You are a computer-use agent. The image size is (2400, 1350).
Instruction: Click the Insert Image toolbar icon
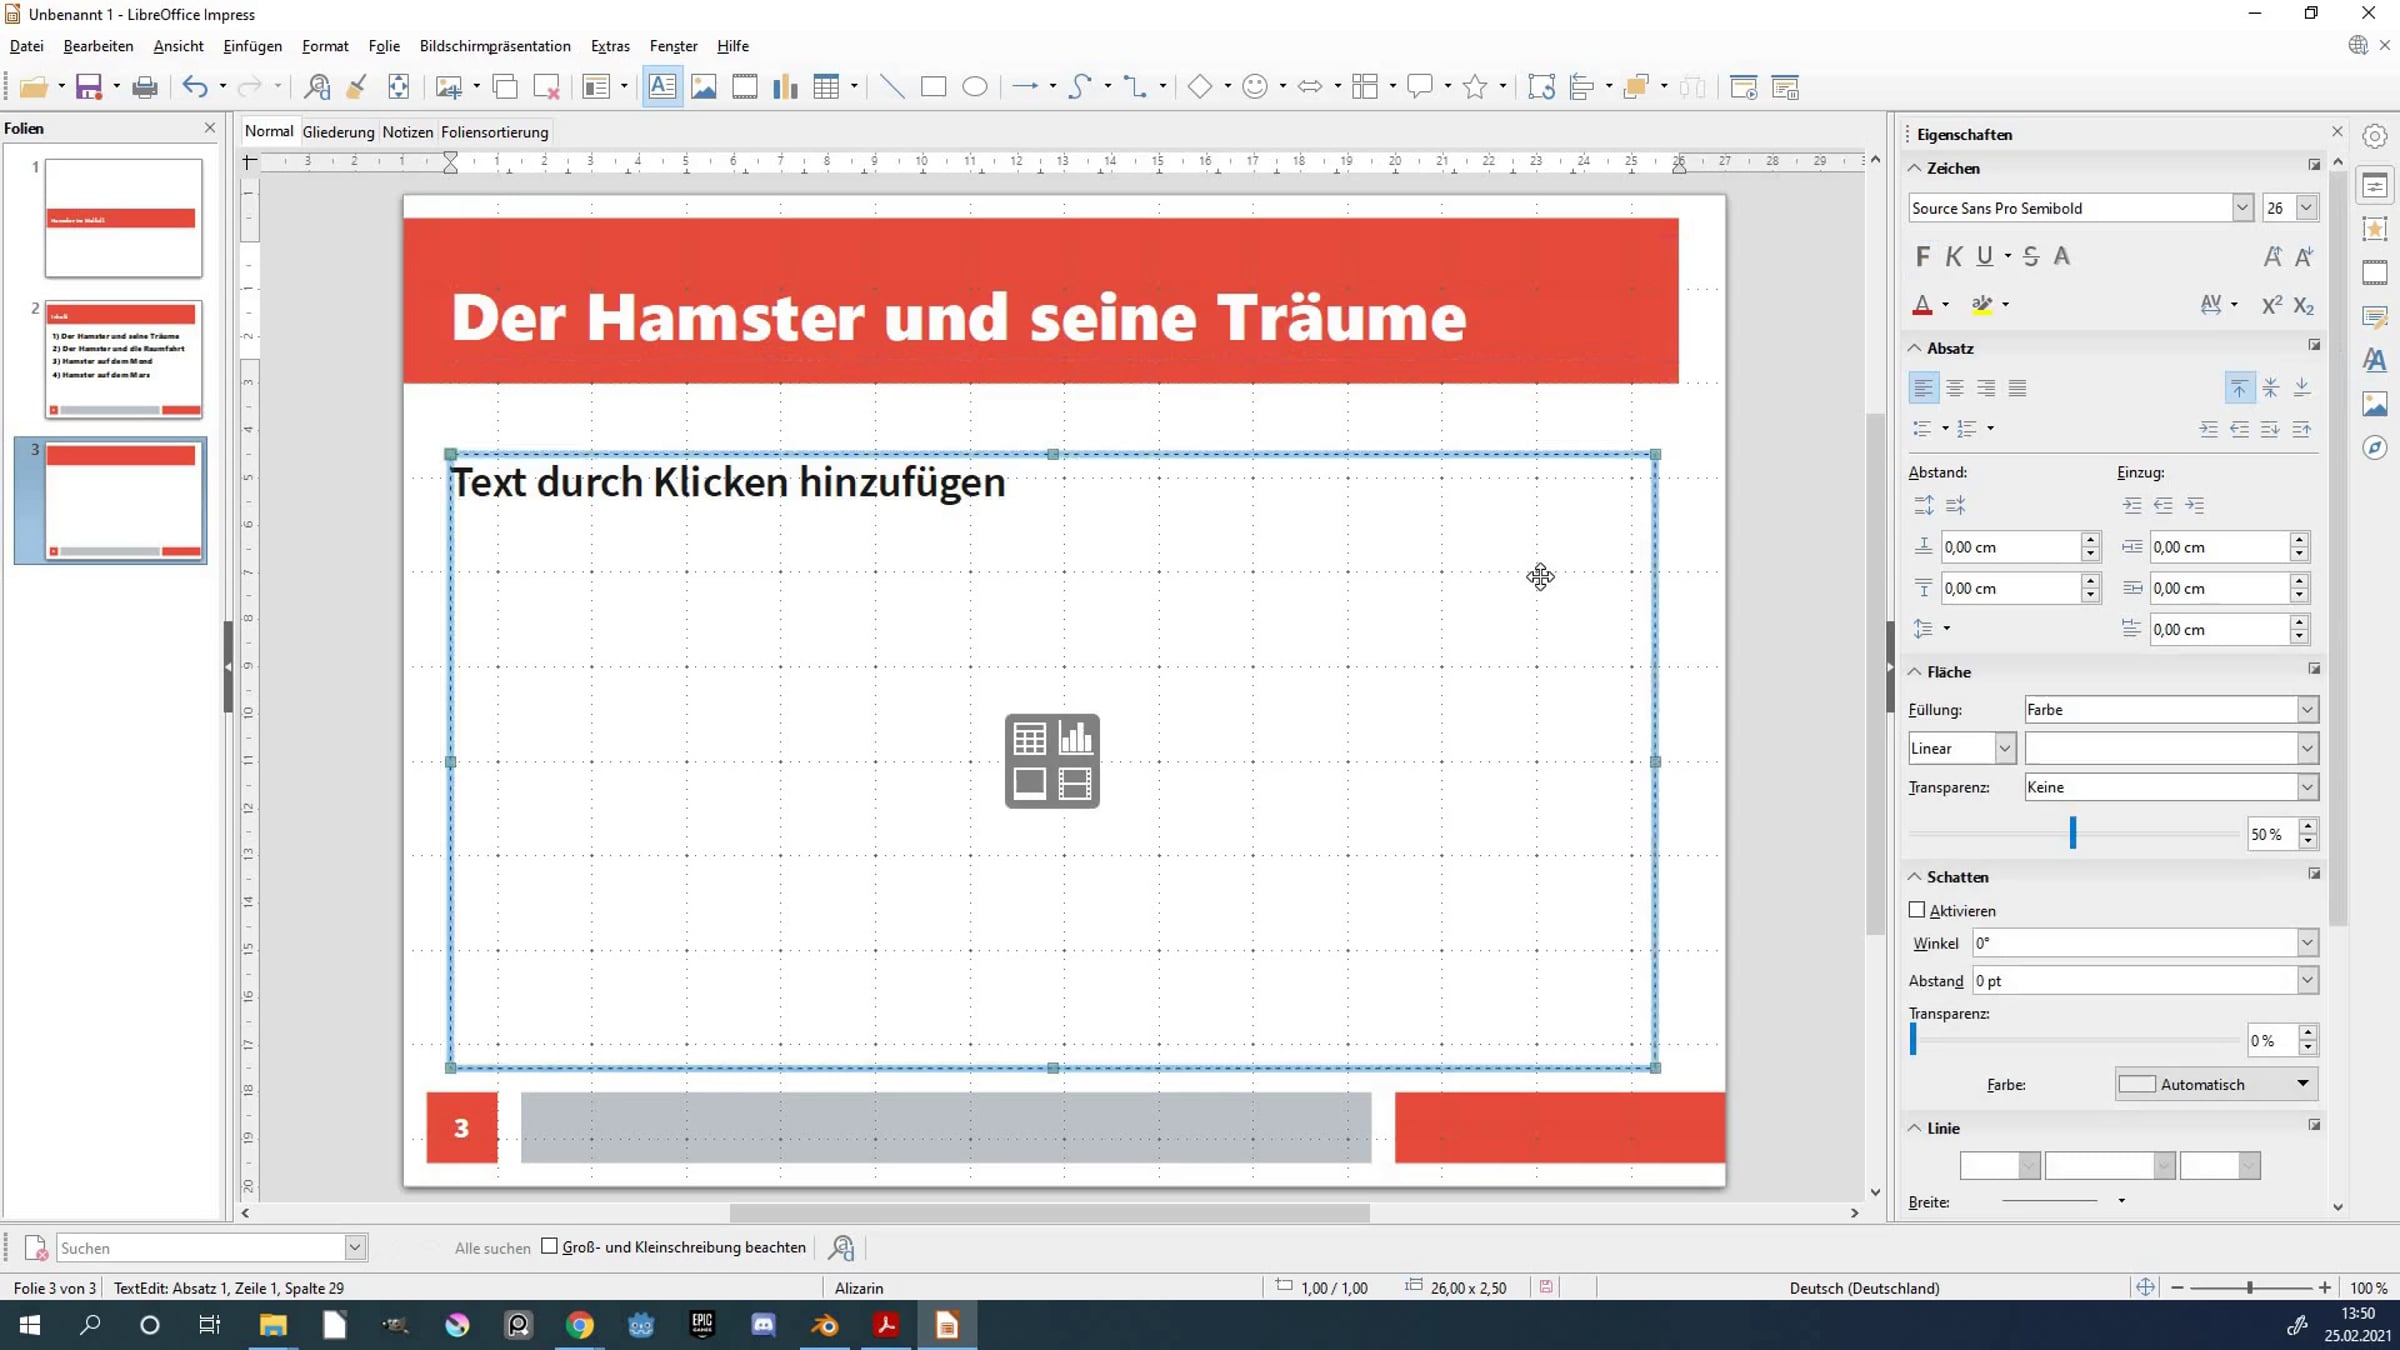coord(703,87)
